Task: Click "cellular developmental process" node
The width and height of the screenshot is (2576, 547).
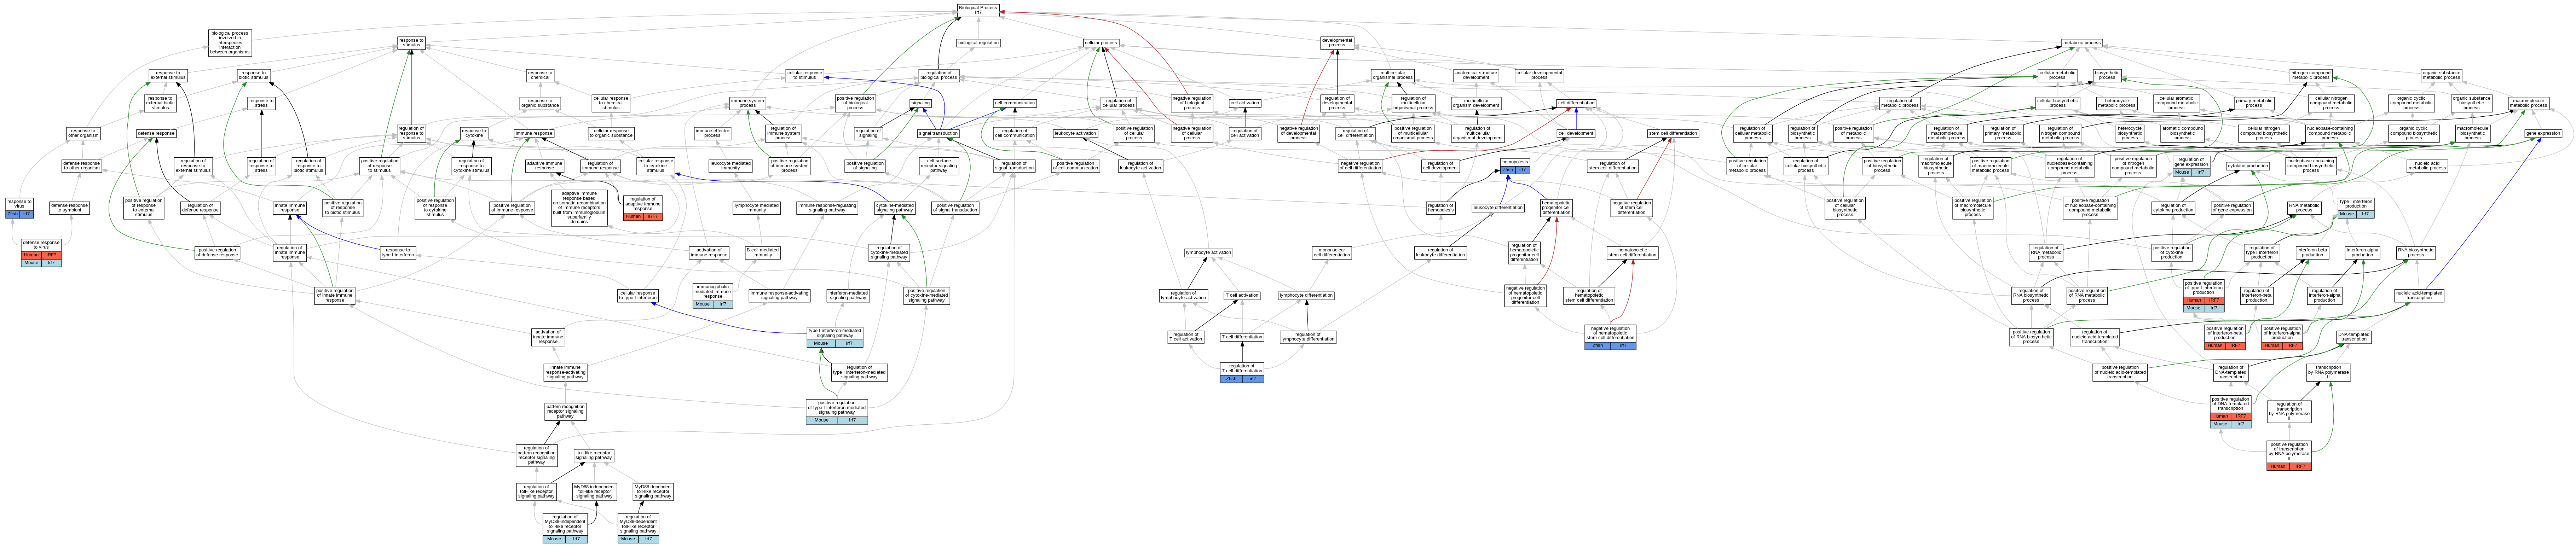Action: 1539,75
